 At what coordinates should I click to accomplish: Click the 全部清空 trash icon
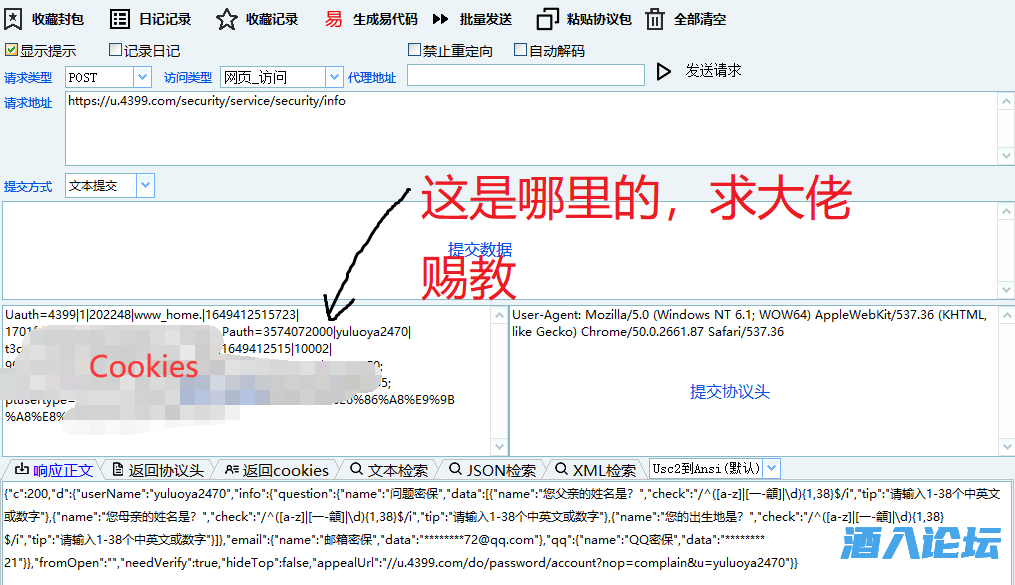coord(654,19)
